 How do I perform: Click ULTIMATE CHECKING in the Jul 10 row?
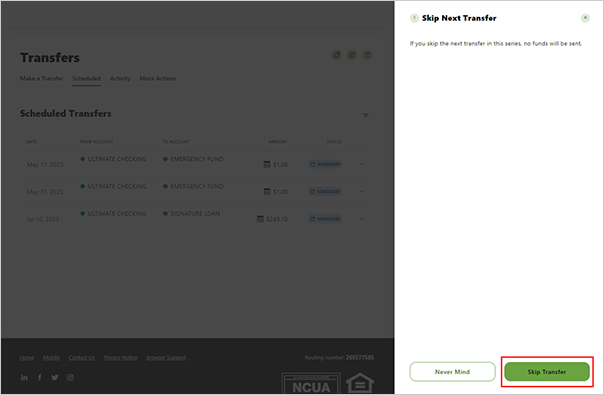(x=117, y=213)
